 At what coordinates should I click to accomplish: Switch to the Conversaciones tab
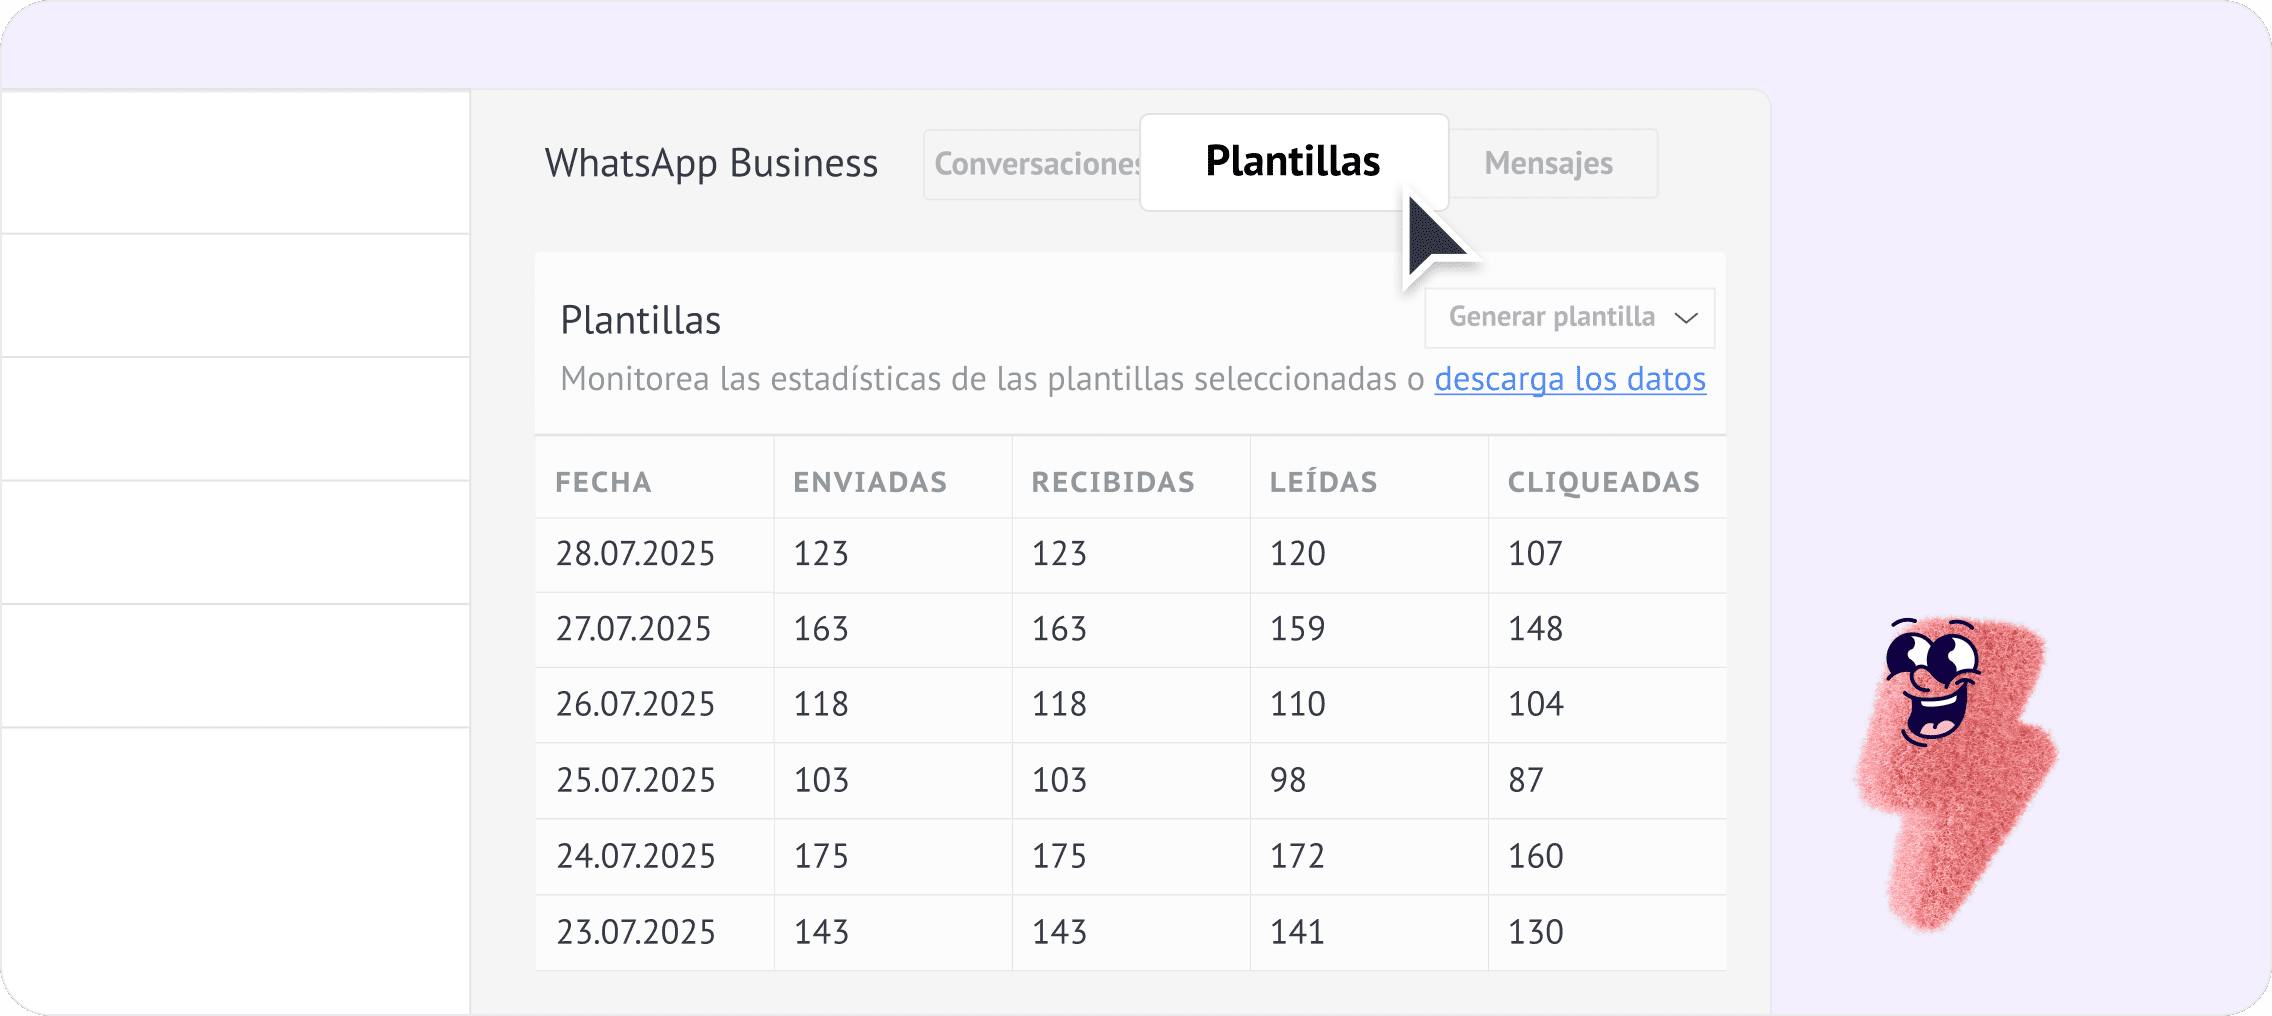pyautogui.click(x=1033, y=164)
